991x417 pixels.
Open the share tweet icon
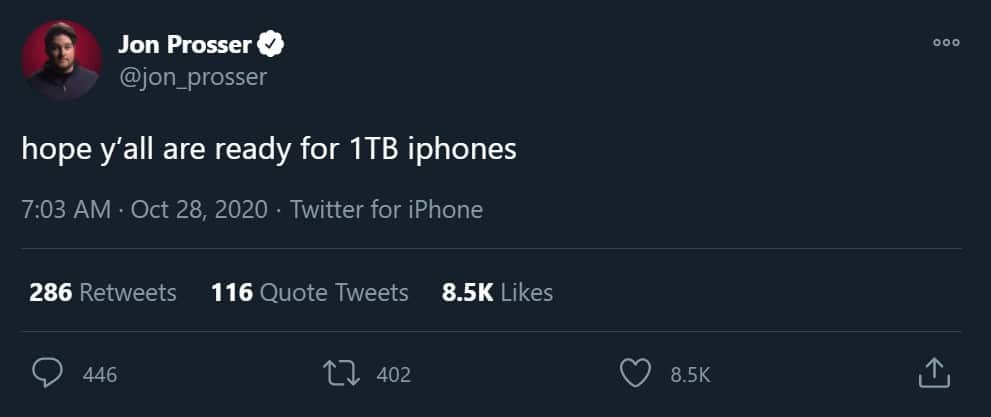tap(931, 374)
